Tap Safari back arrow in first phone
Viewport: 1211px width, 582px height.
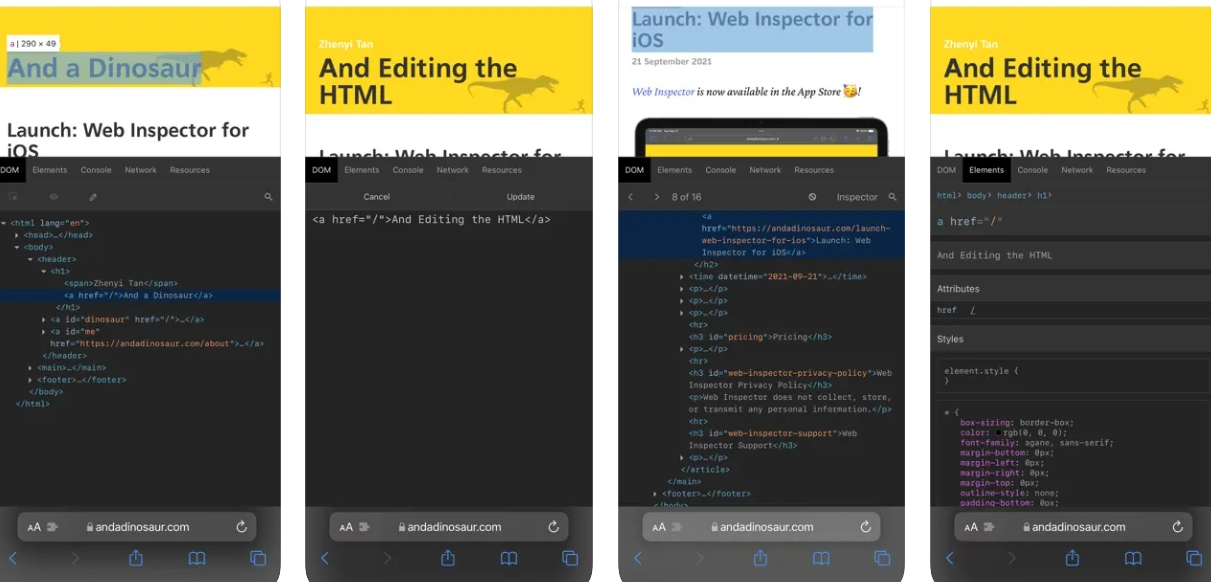pos(13,558)
